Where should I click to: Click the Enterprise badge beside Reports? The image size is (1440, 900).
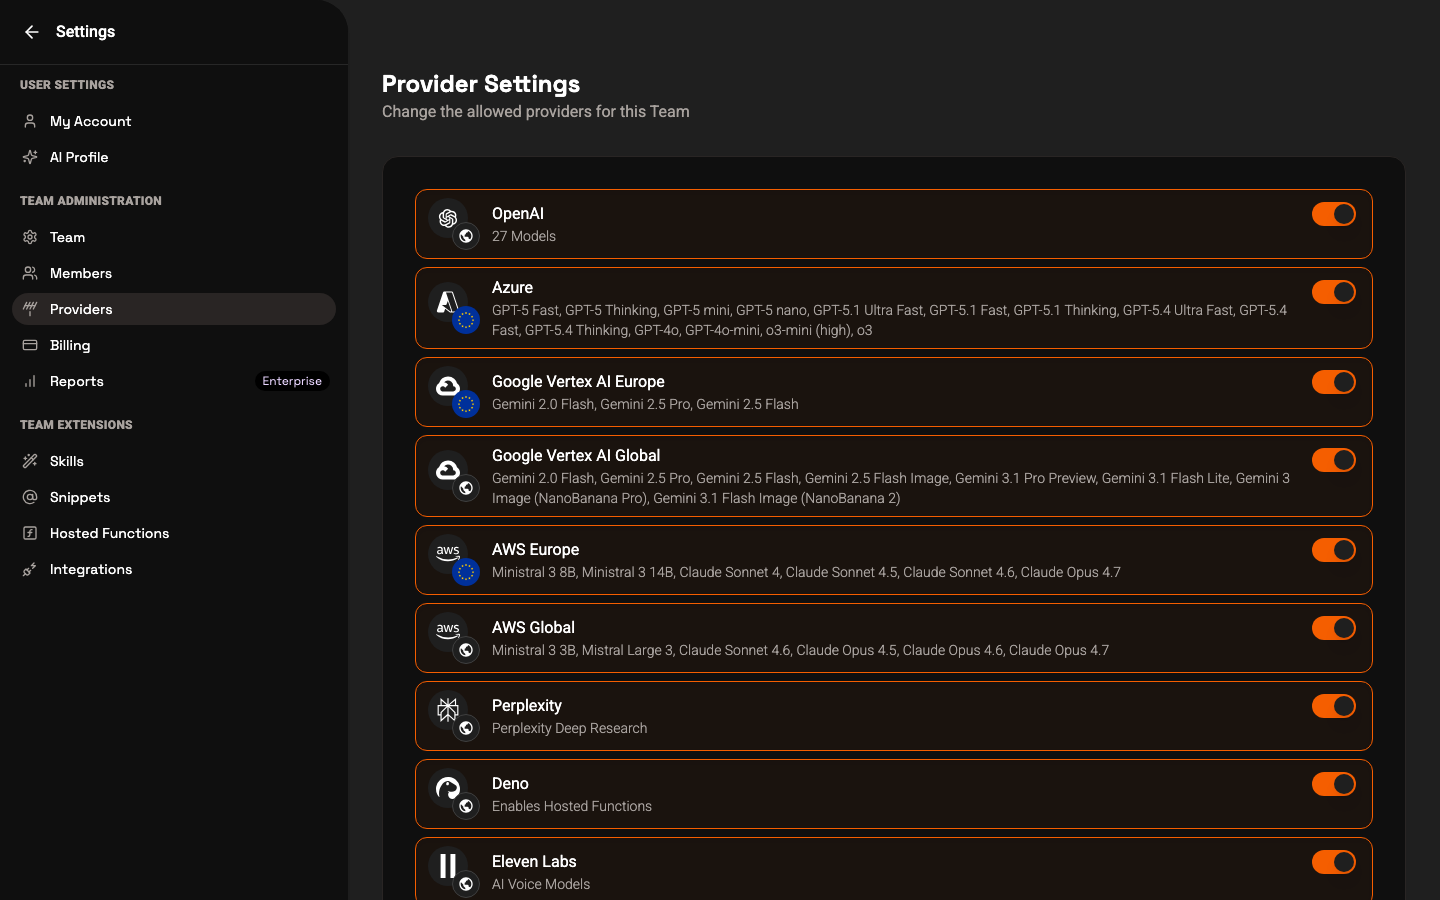point(292,381)
